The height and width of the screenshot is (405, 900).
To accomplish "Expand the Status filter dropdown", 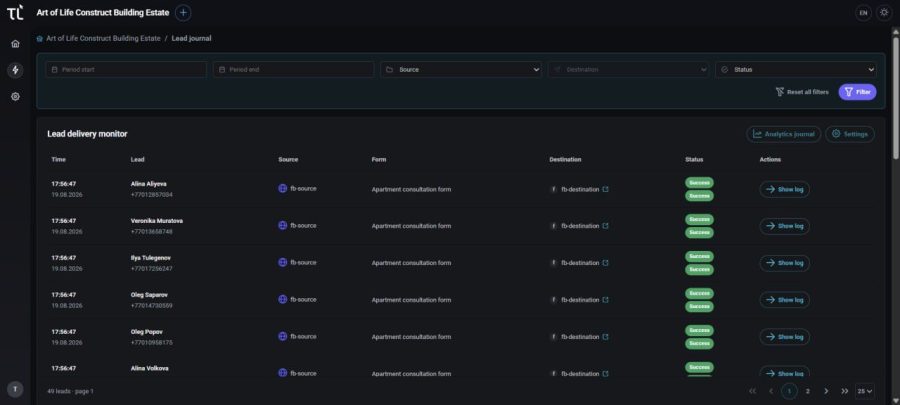I will pos(796,69).
